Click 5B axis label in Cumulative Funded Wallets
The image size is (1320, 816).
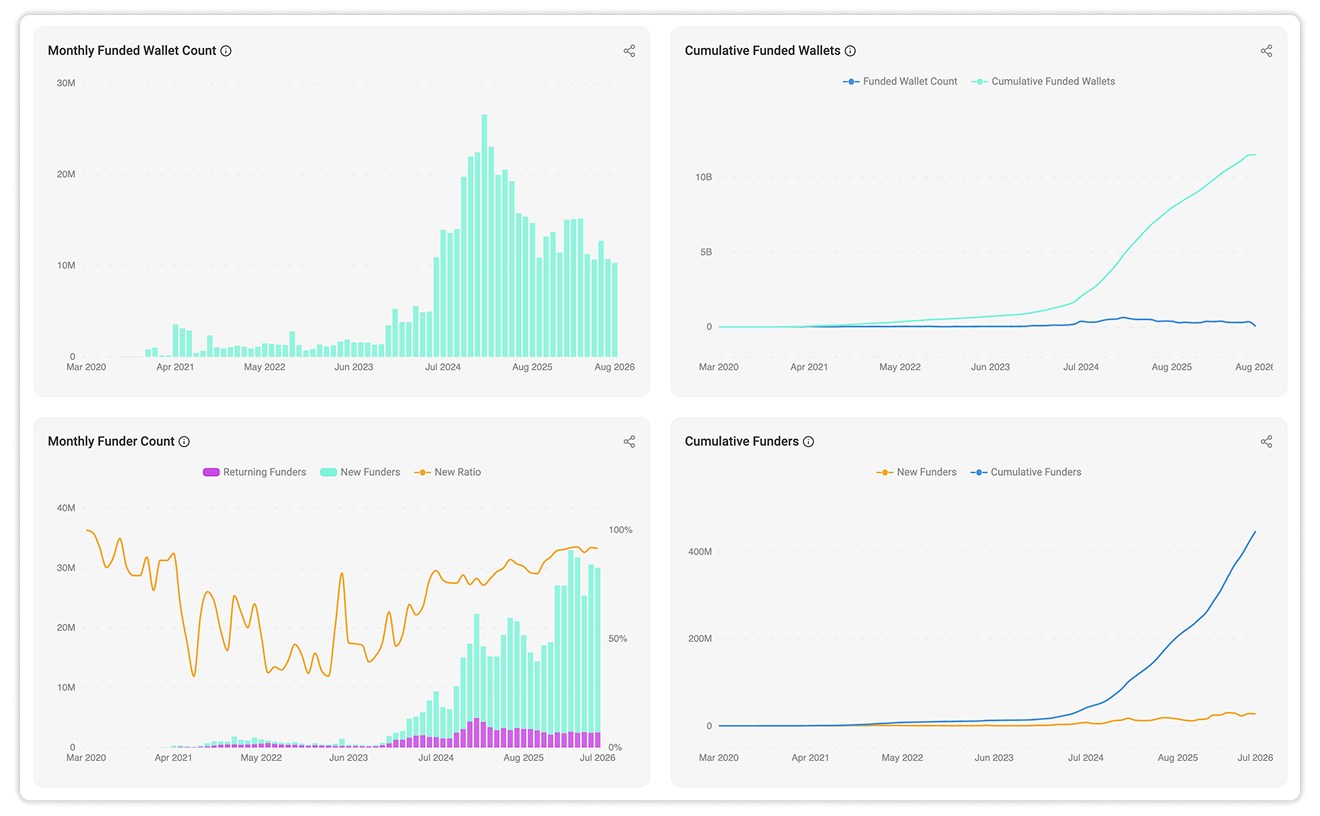click(706, 252)
